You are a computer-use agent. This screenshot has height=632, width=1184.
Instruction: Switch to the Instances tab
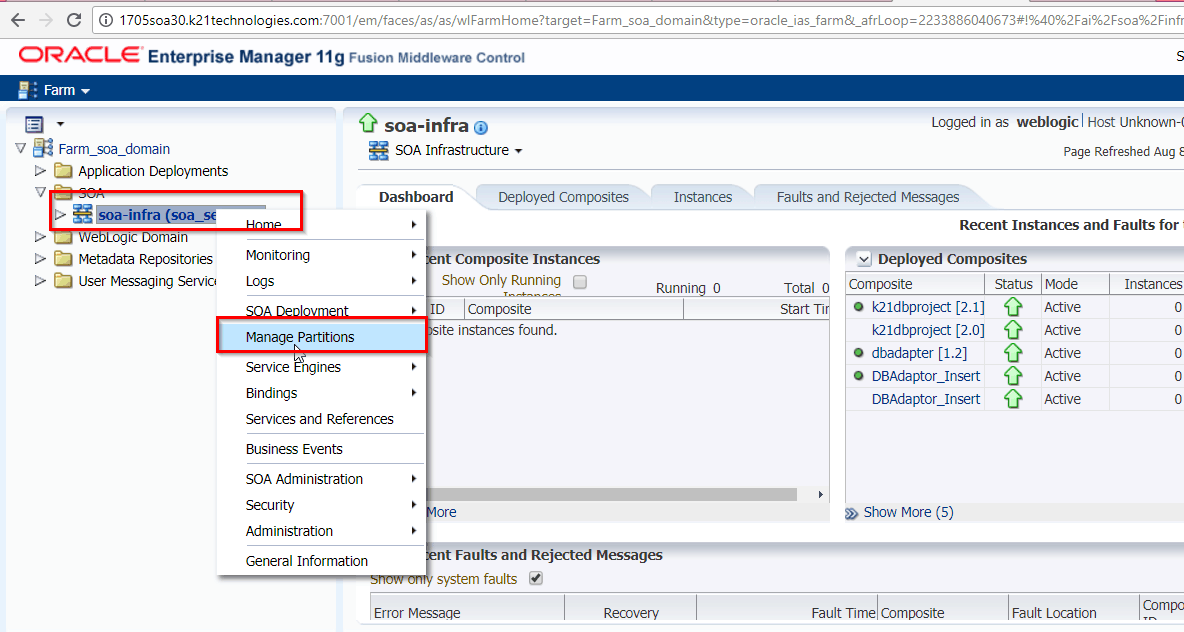702,197
